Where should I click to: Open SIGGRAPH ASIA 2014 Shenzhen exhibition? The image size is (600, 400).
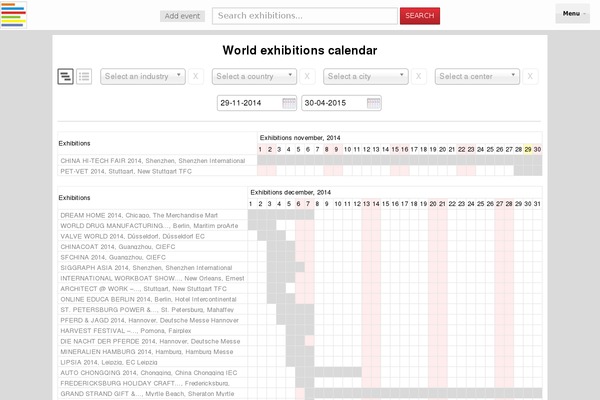tap(146, 268)
